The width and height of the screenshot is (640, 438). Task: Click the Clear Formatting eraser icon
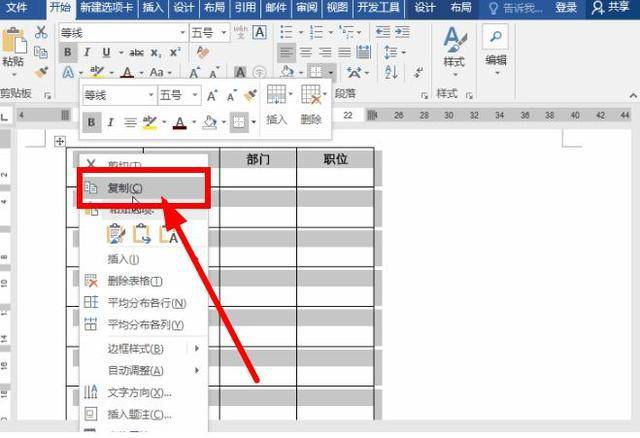202,52
